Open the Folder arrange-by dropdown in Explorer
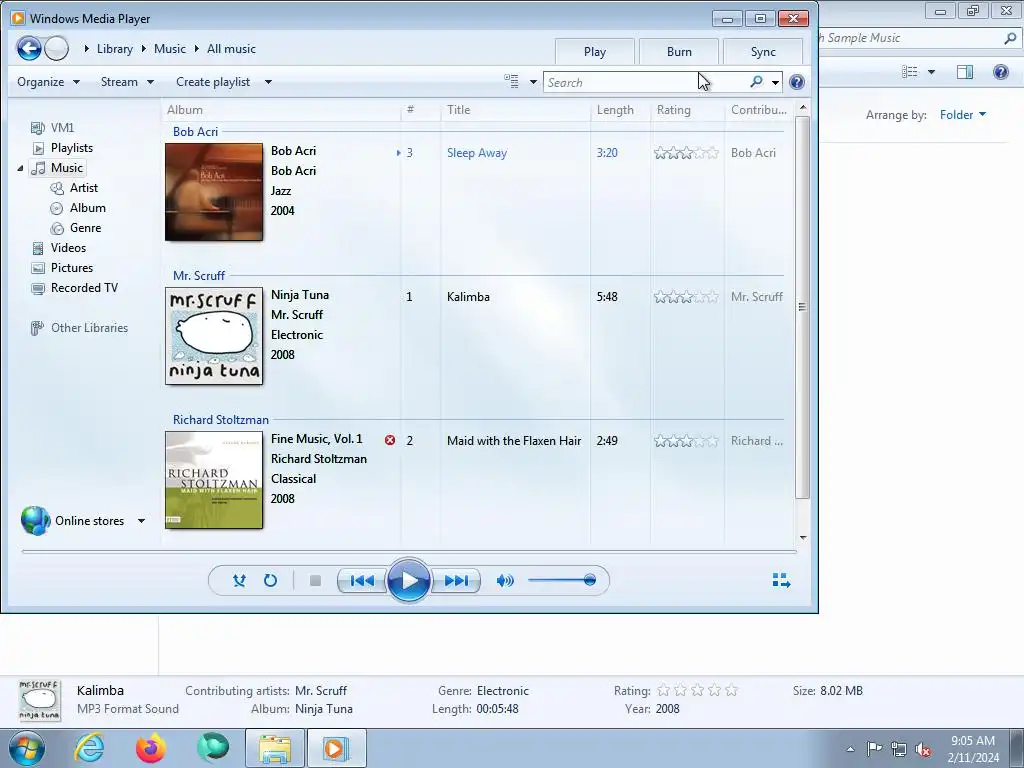1024x768 pixels. tap(963, 114)
